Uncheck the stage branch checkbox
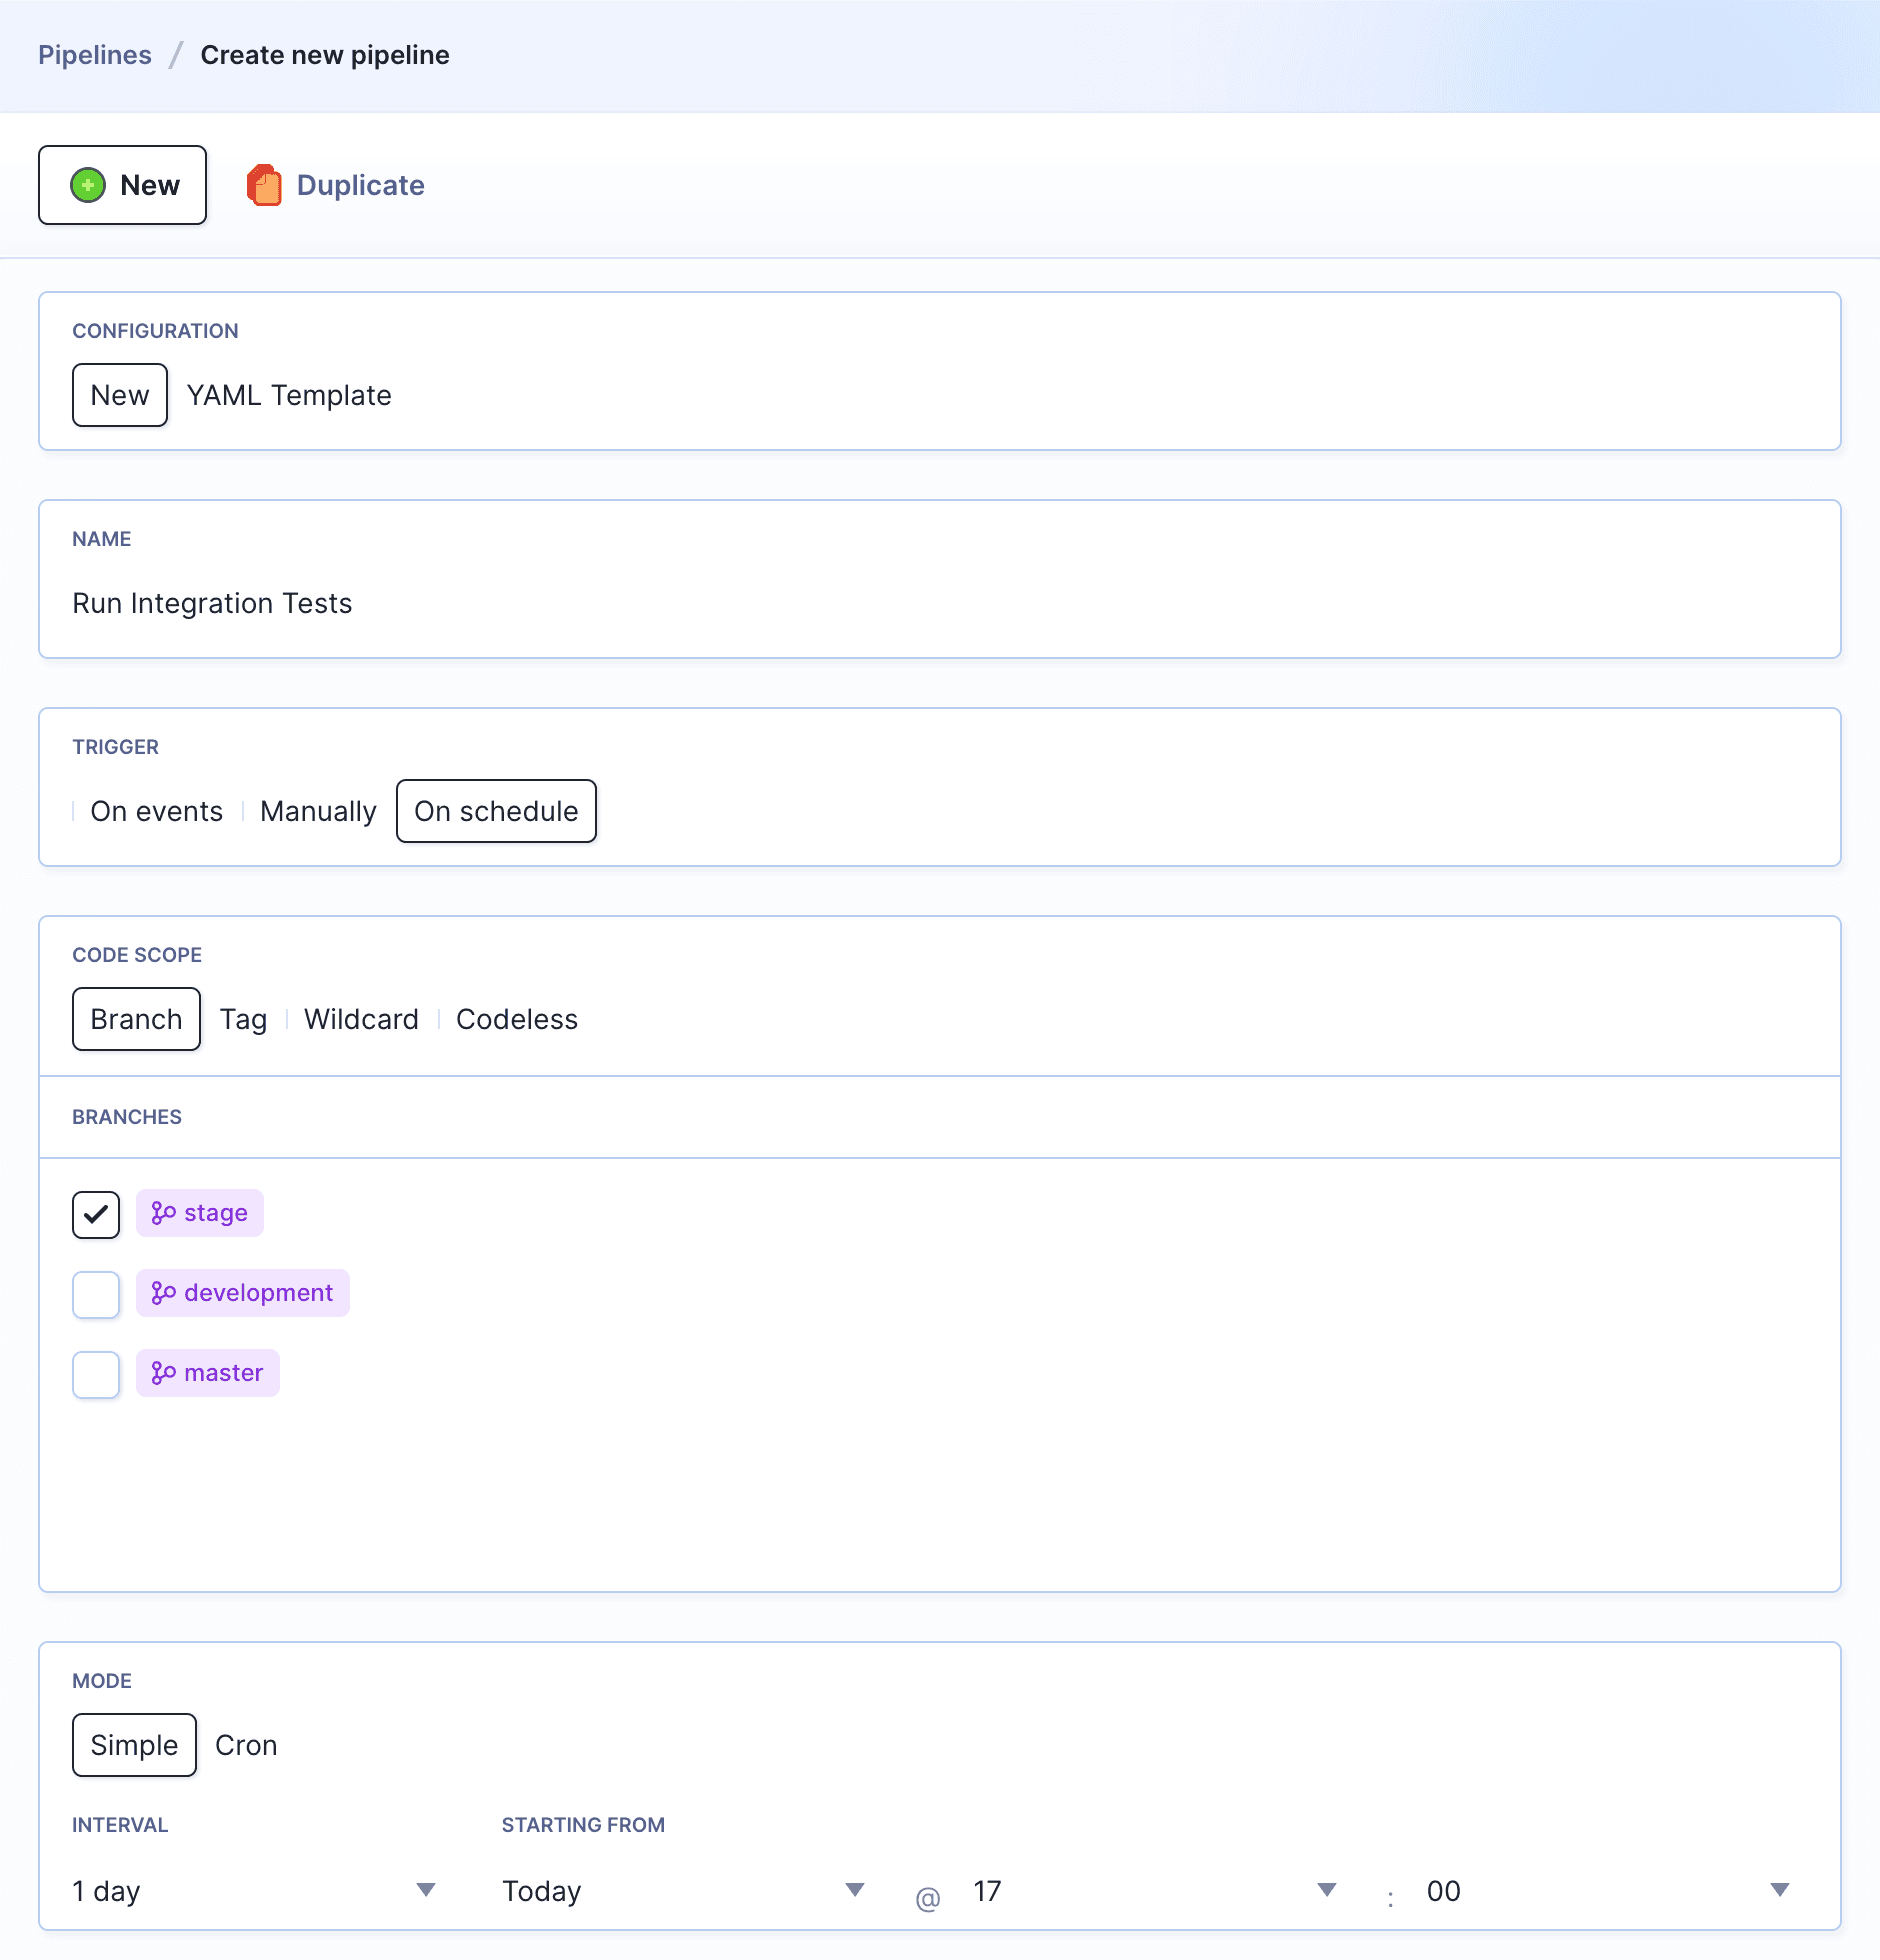The height and width of the screenshot is (1960, 1880). click(x=95, y=1215)
